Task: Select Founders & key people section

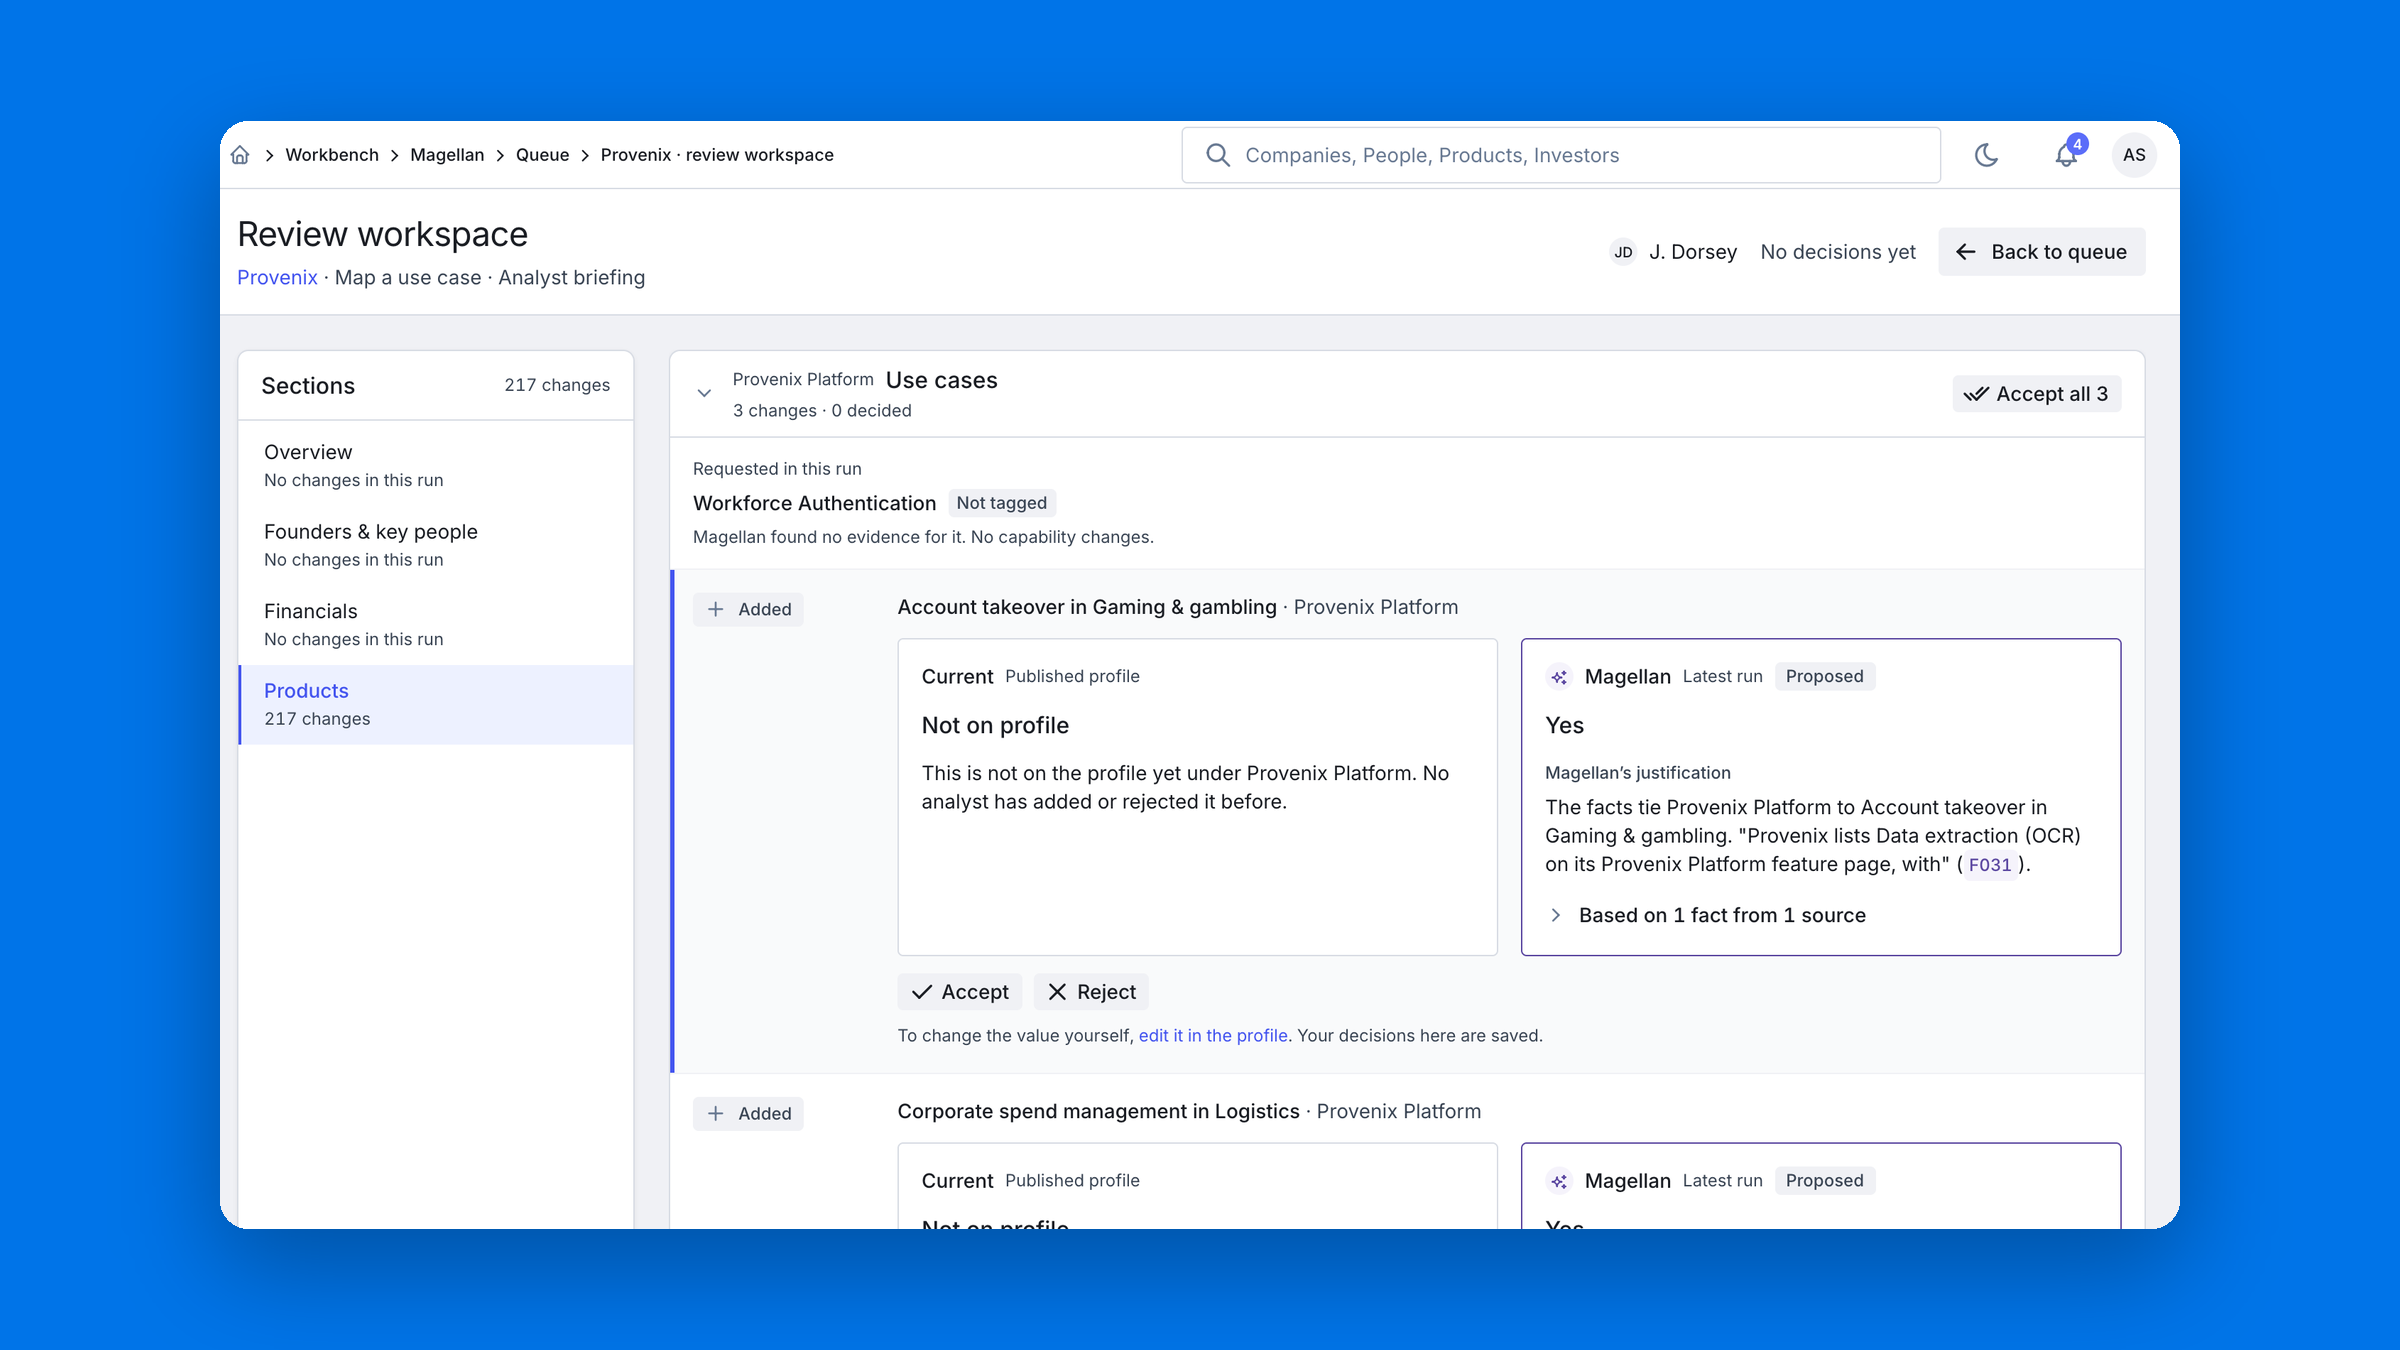Action: point(436,545)
